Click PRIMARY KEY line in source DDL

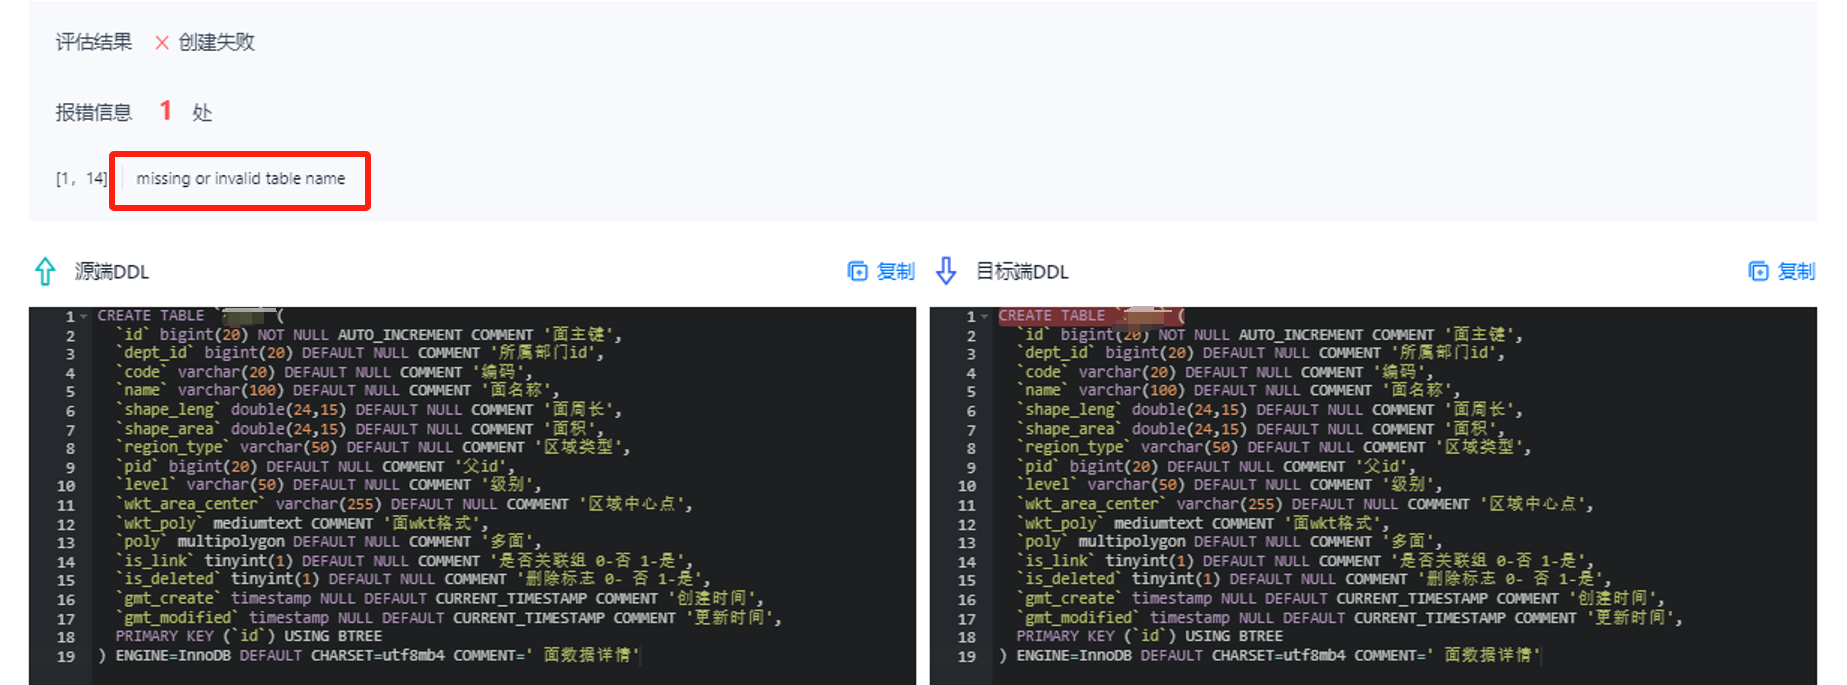248,636
